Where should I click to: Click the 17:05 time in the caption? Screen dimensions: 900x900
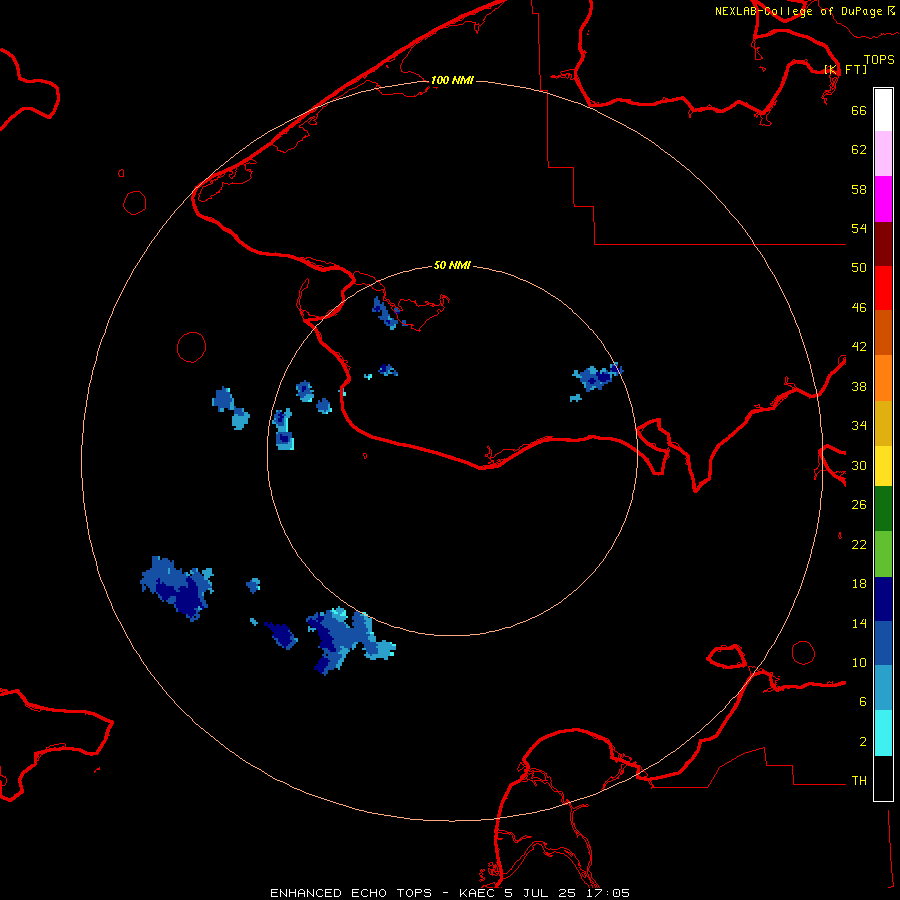tap(607, 893)
